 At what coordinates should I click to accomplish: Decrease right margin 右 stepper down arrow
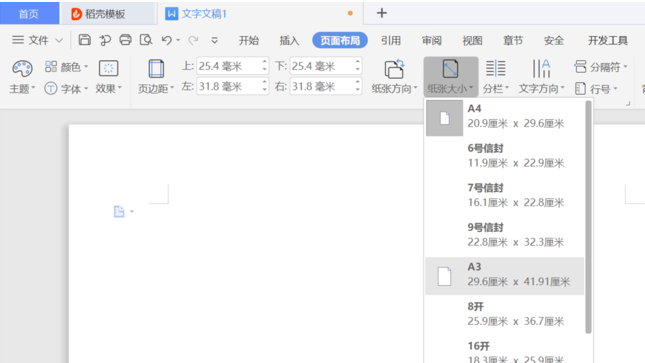(x=357, y=91)
